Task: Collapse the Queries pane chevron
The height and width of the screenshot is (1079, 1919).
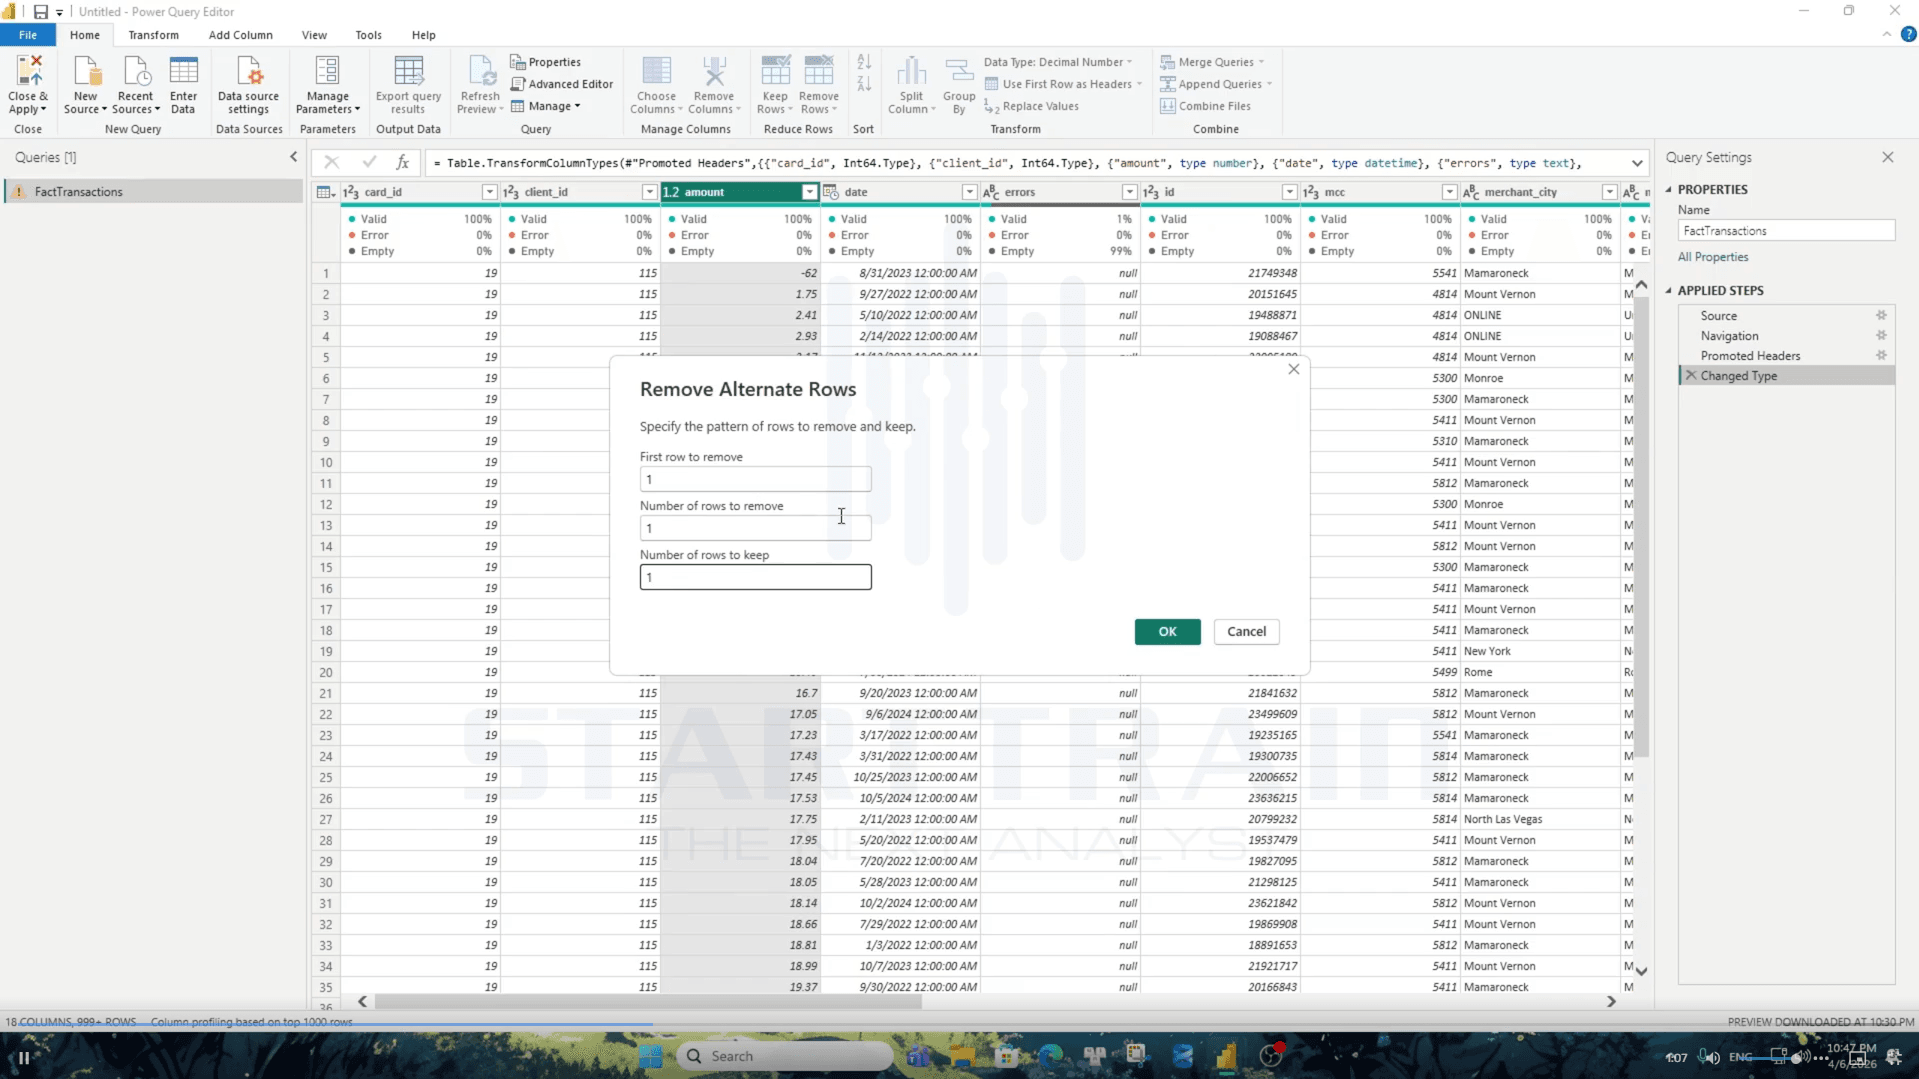Action: [293, 157]
